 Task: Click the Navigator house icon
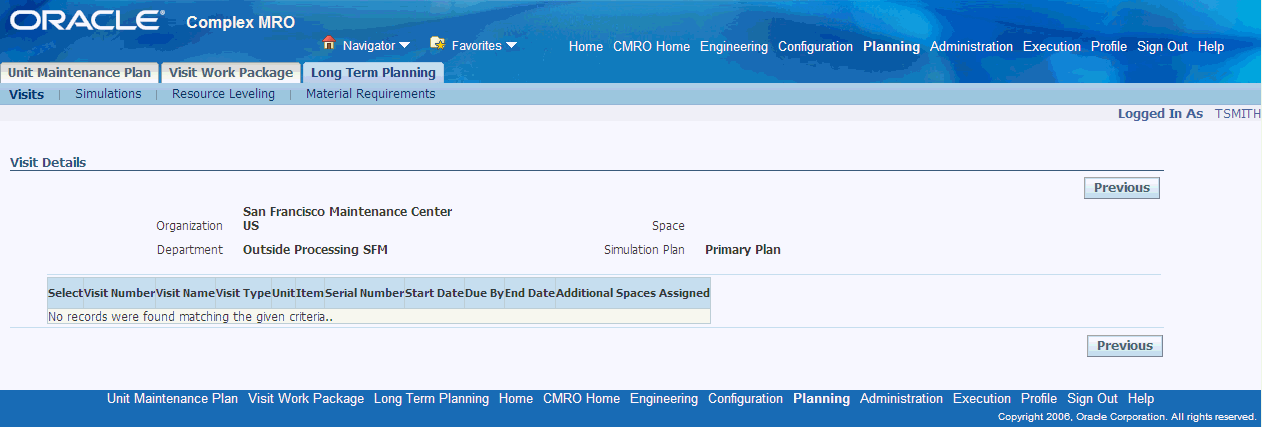(328, 44)
